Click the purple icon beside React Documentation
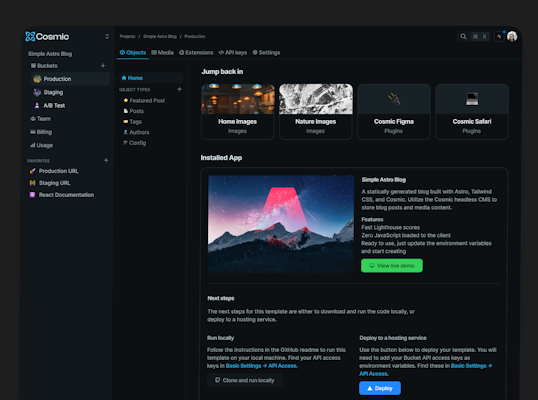Viewport: 538px width, 400px height. 32,195
